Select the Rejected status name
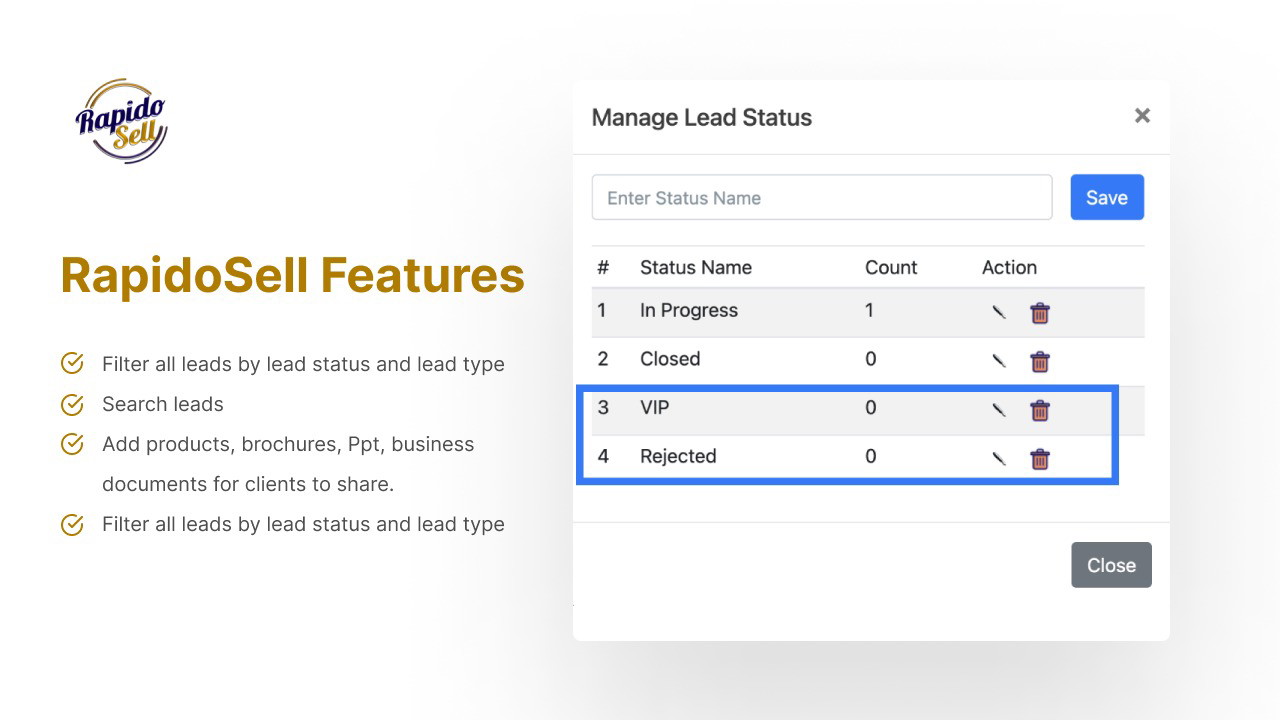Screen dimensions: 1280x720 click(678, 456)
